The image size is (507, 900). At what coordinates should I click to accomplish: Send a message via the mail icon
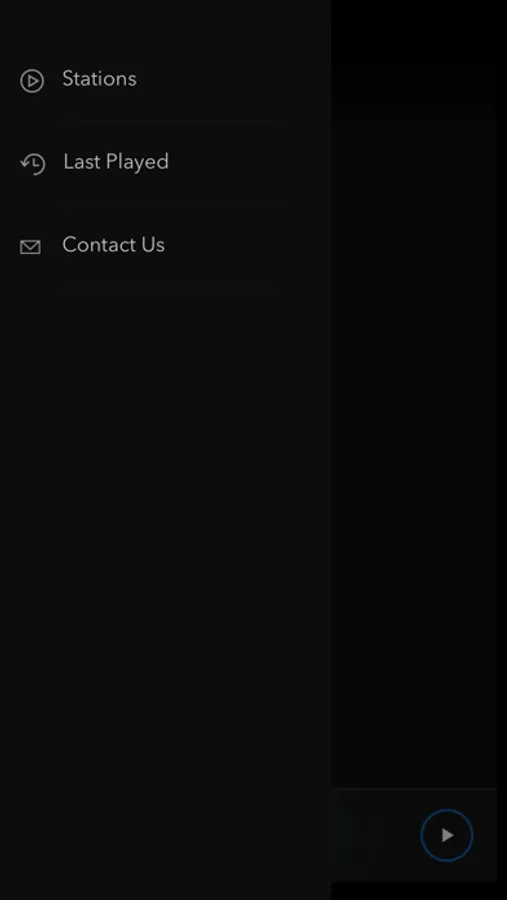pyautogui.click(x=30, y=247)
